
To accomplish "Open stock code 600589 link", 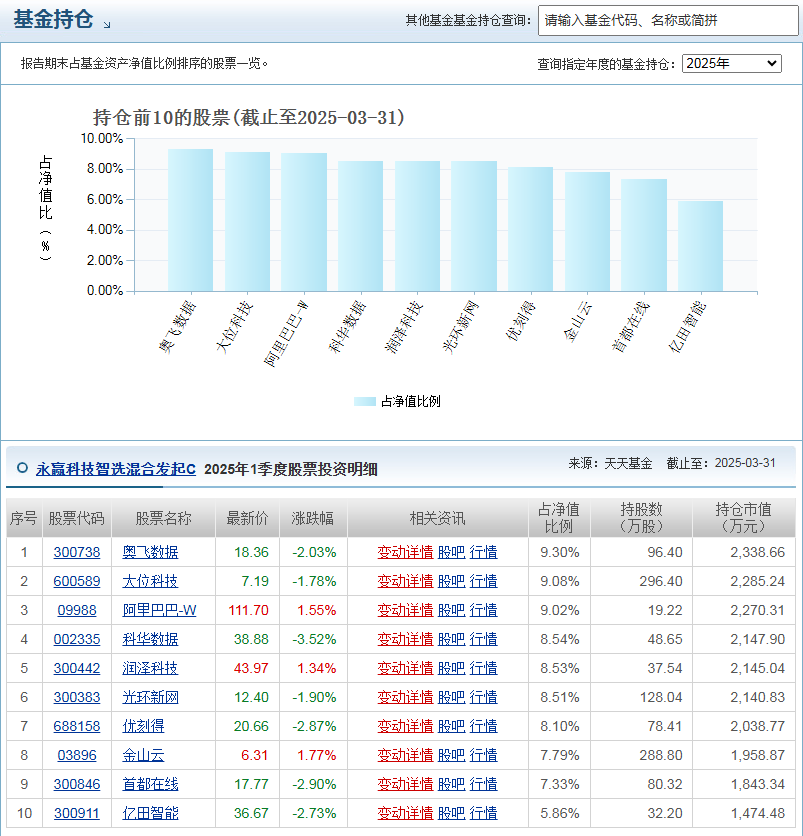I will (77, 581).
